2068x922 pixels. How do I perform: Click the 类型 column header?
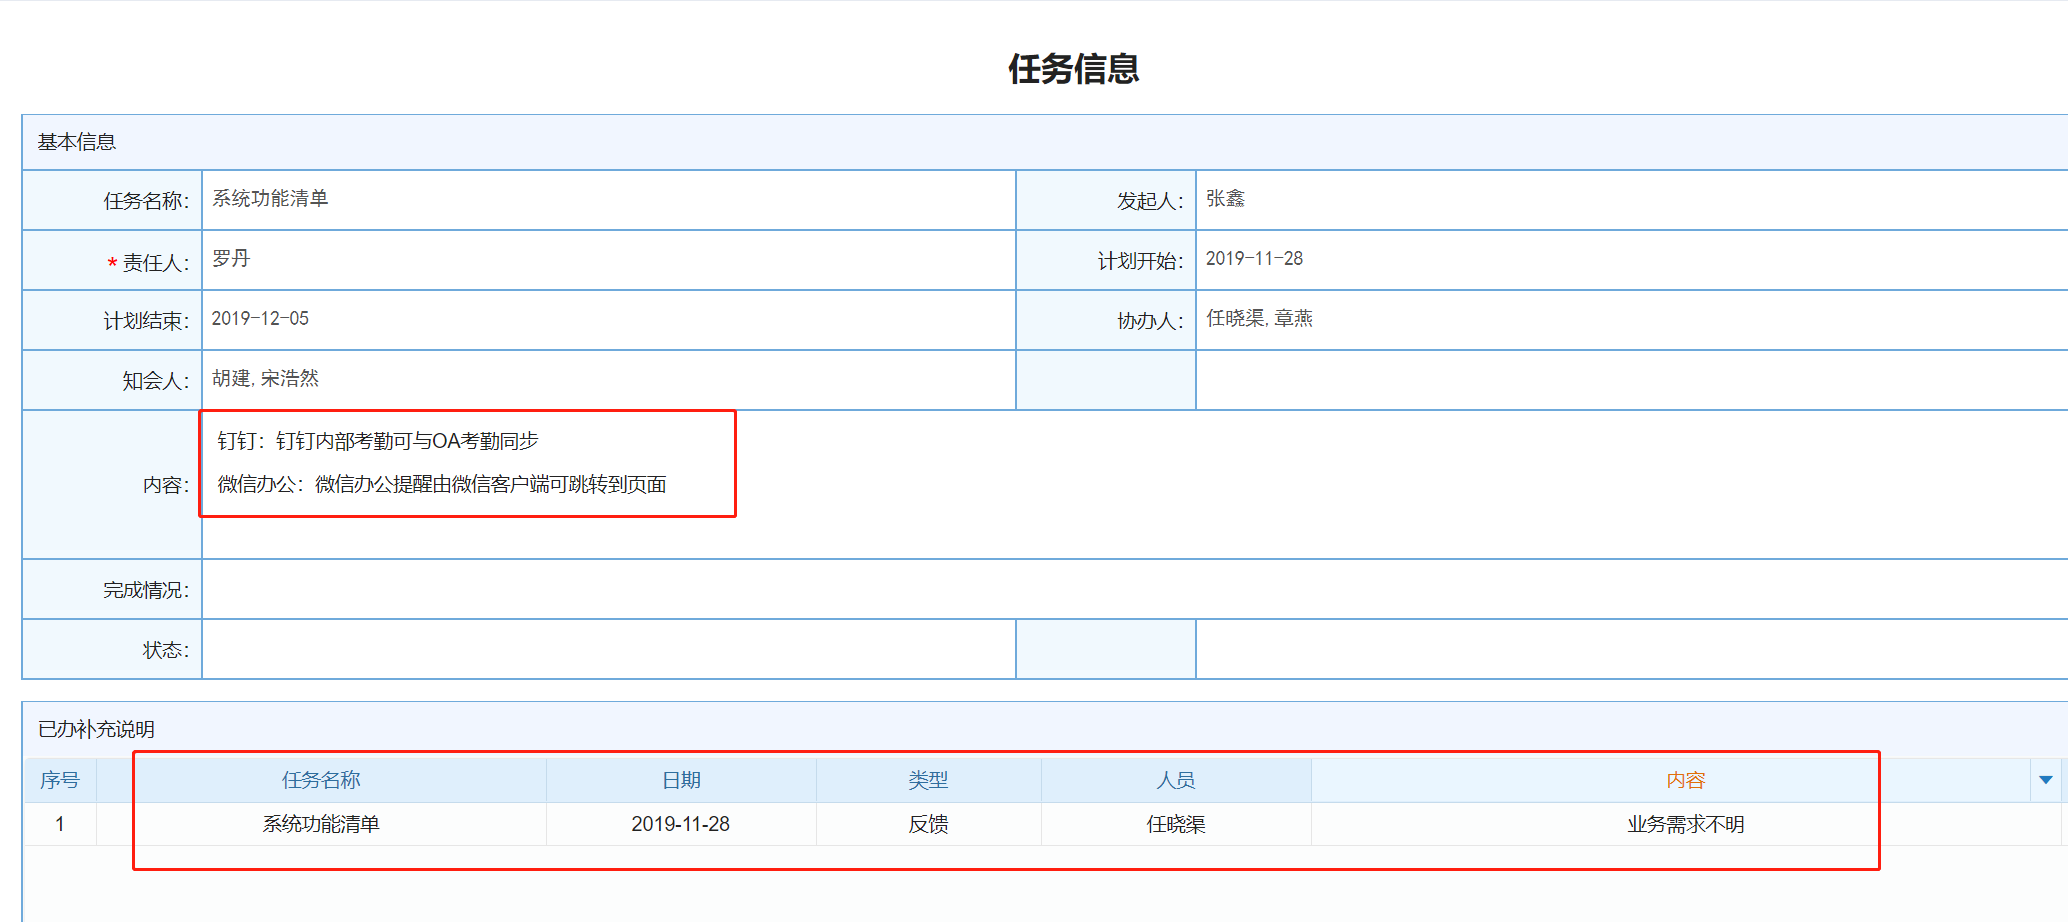point(928,780)
